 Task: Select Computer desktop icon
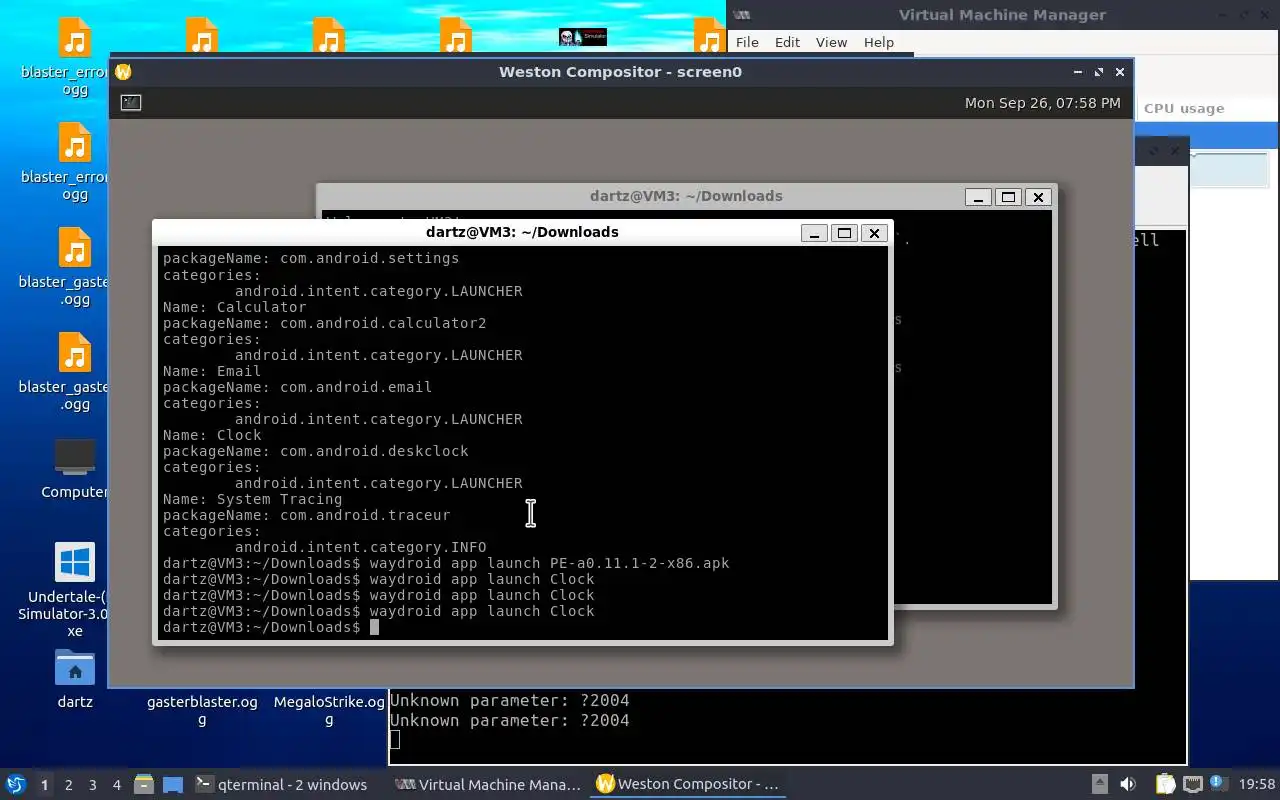click(x=75, y=468)
